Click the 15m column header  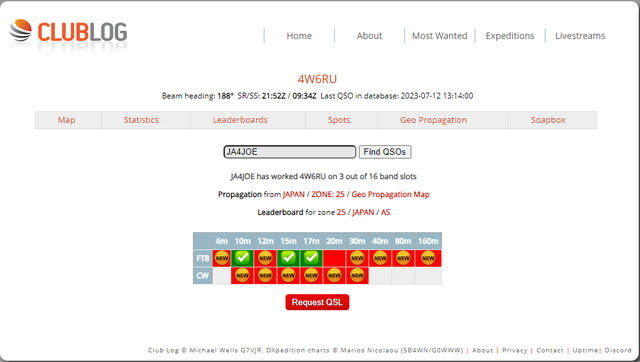288,241
